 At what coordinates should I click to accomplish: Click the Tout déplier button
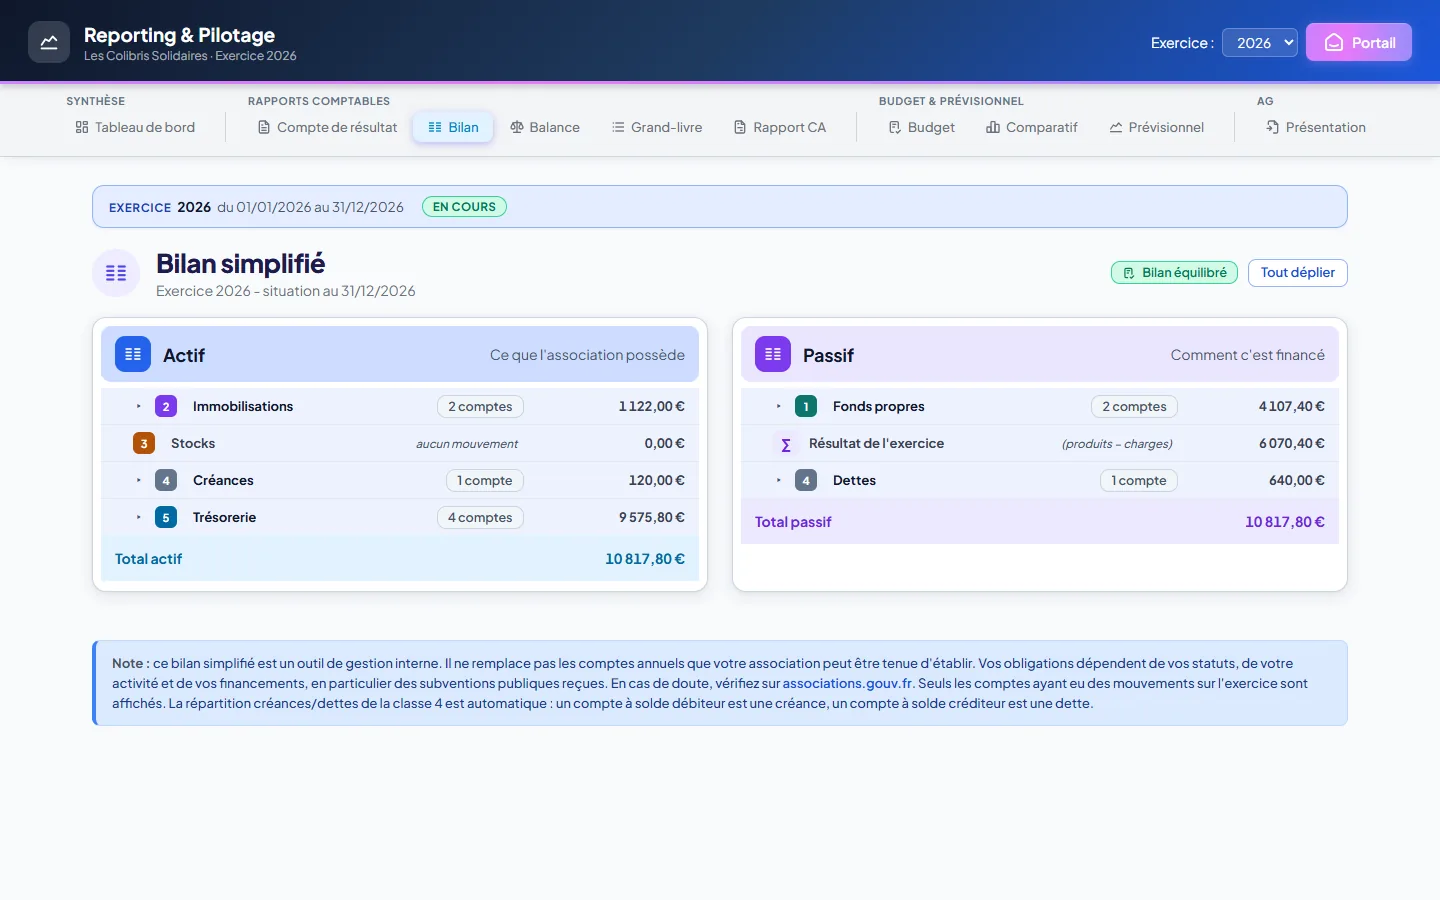click(1298, 272)
